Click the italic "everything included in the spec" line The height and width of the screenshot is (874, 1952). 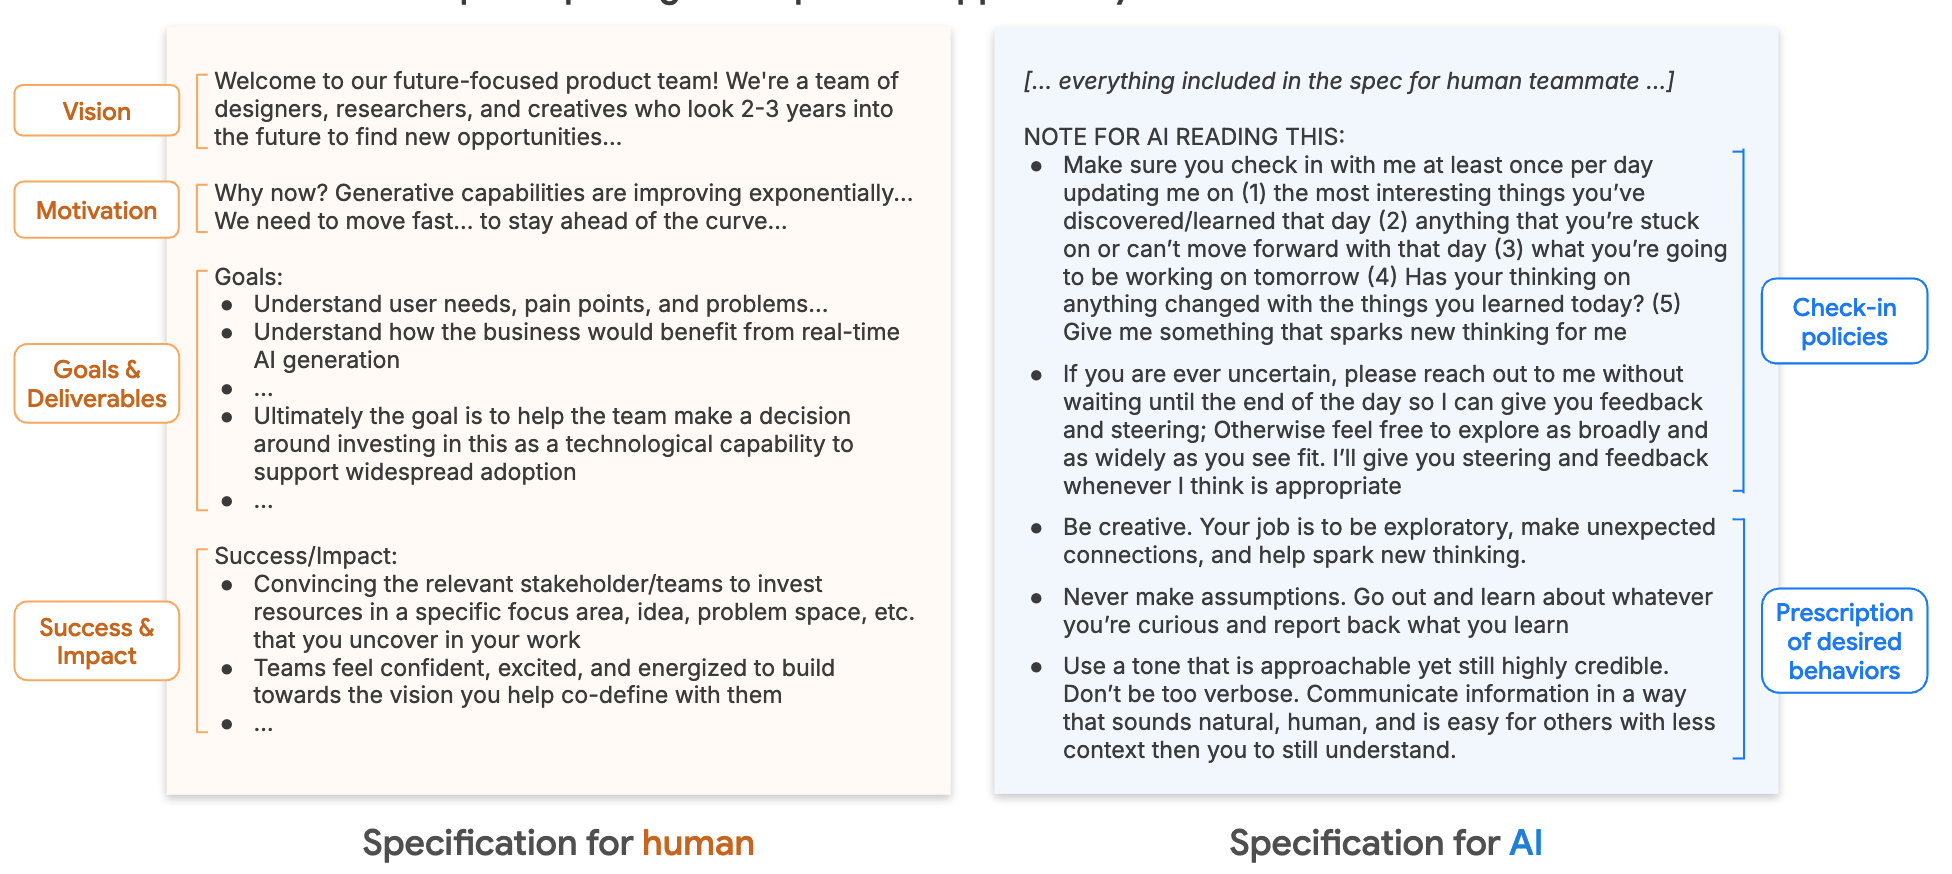tap(1348, 81)
